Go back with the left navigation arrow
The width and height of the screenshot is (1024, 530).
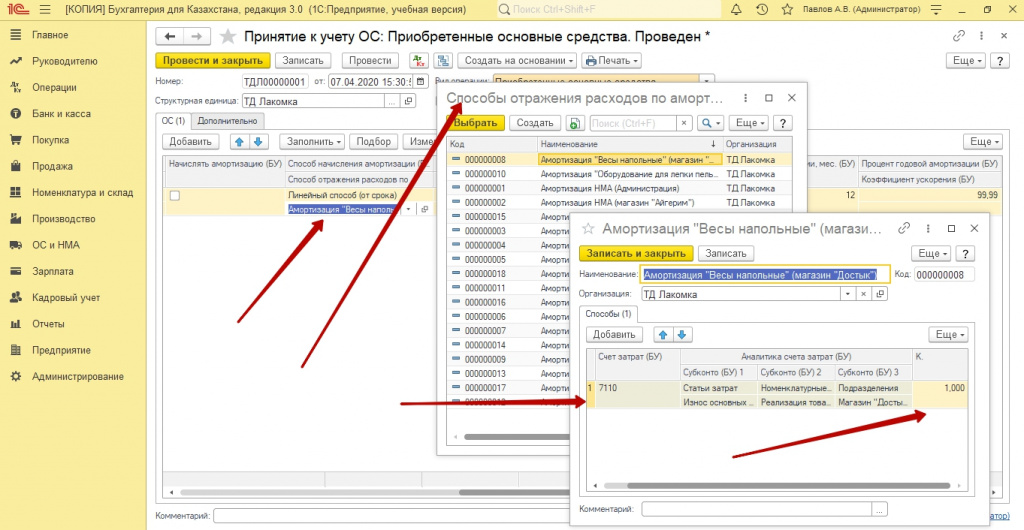pyautogui.click(x=170, y=37)
